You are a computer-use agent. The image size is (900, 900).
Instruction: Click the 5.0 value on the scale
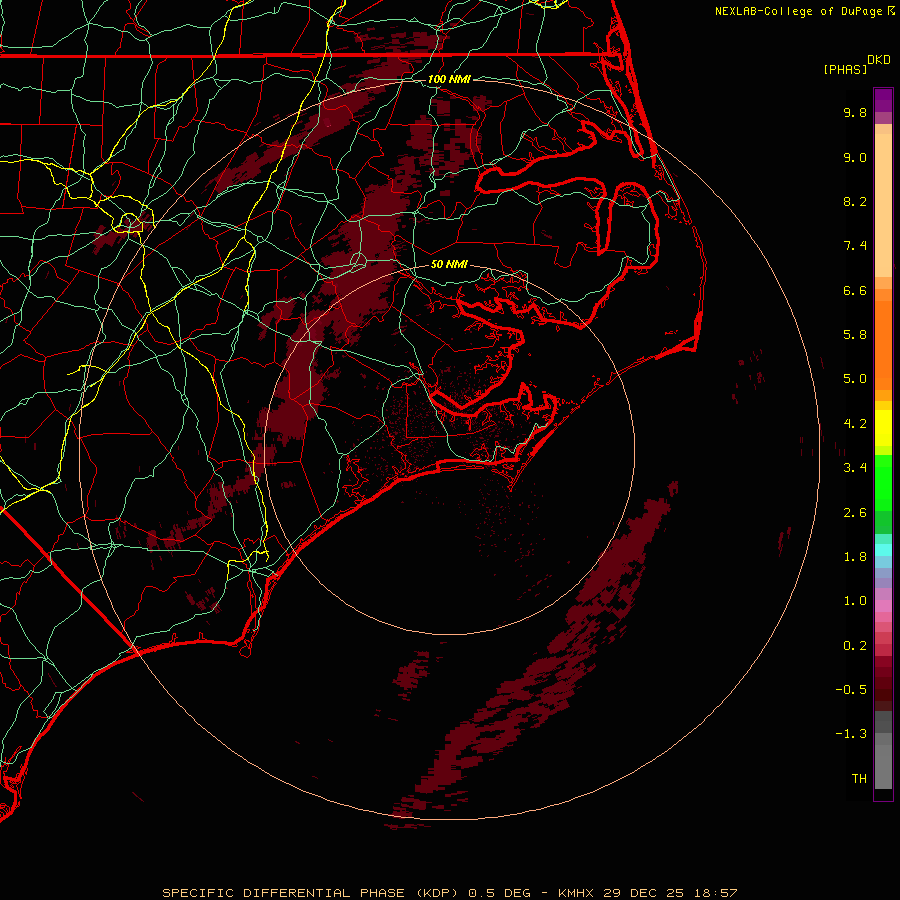[855, 379]
